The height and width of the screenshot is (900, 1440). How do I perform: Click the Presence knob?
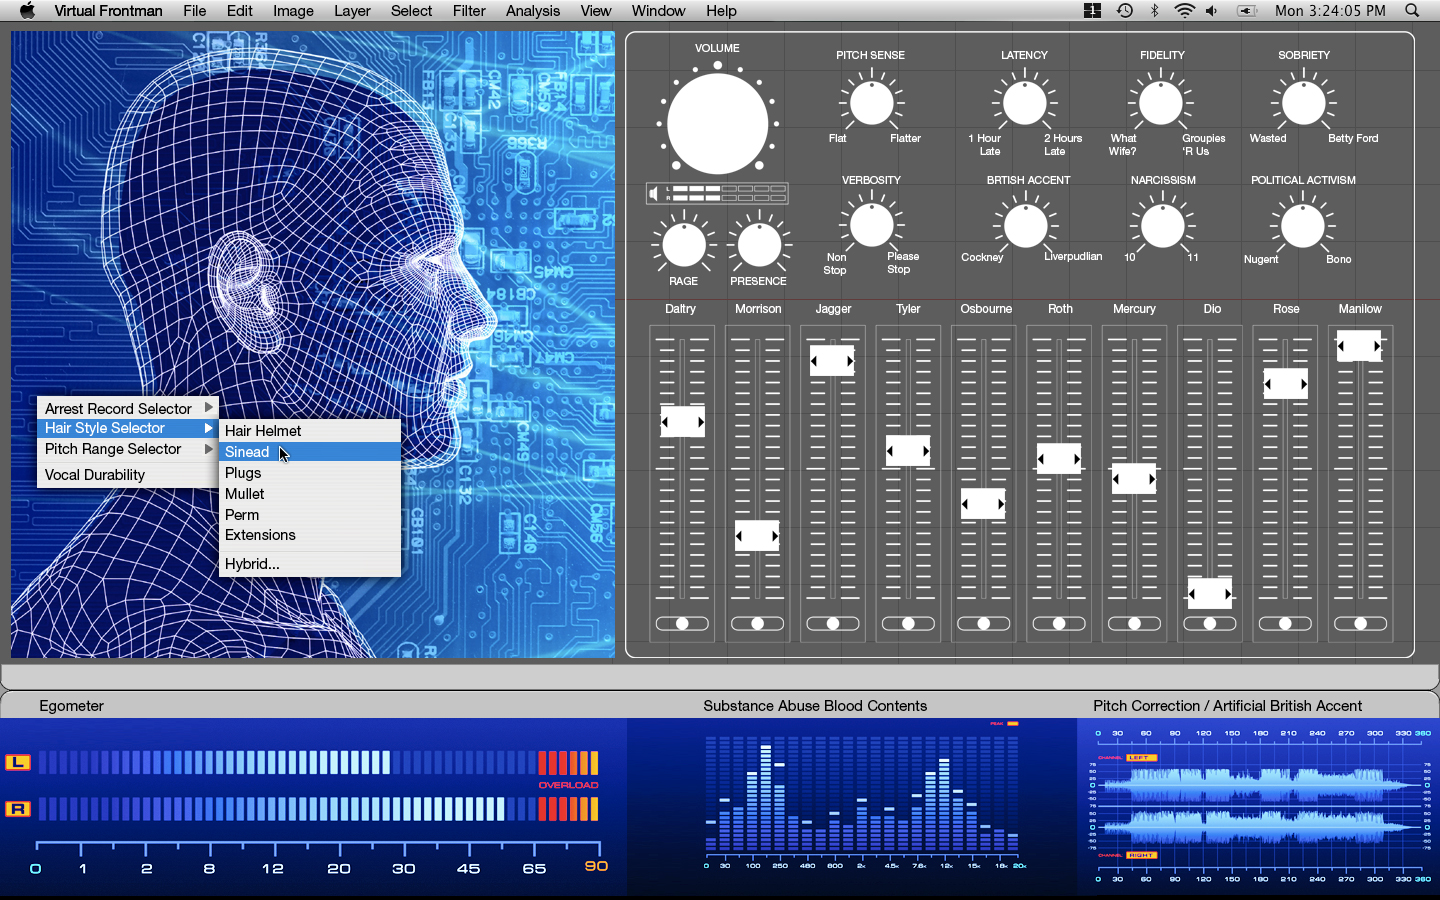[759, 245]
